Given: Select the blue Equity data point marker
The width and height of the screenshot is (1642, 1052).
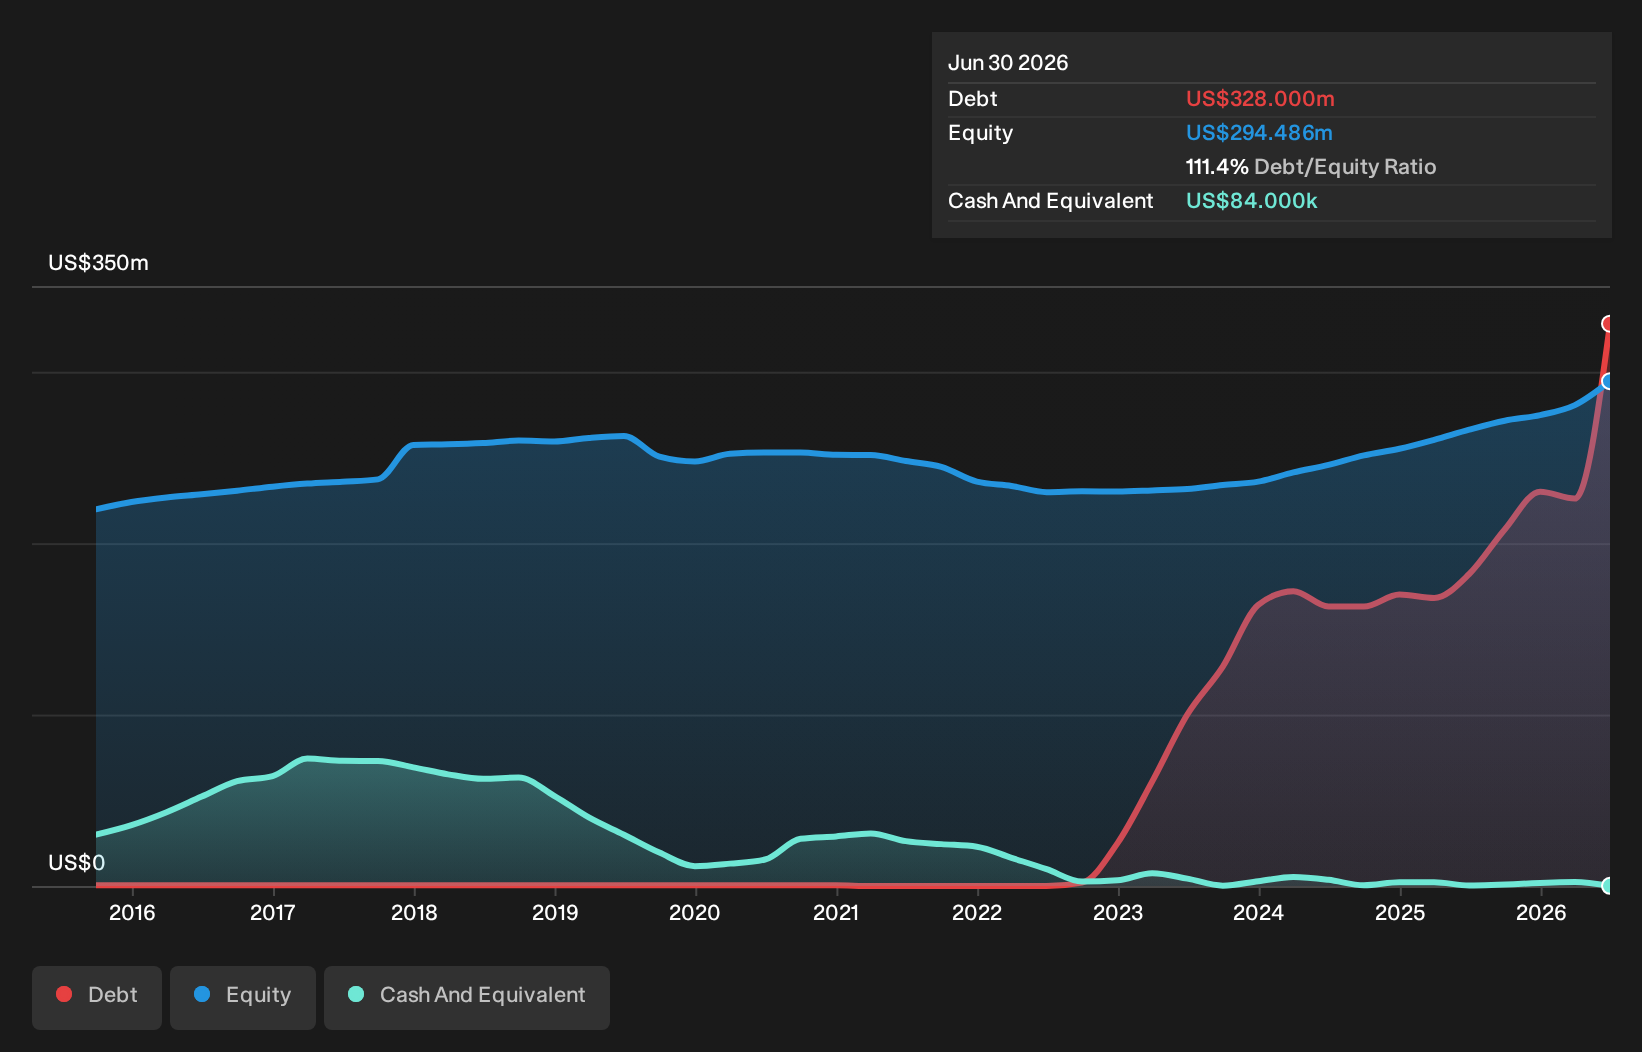Looking at the screenshot, I should coord(1608,381).
